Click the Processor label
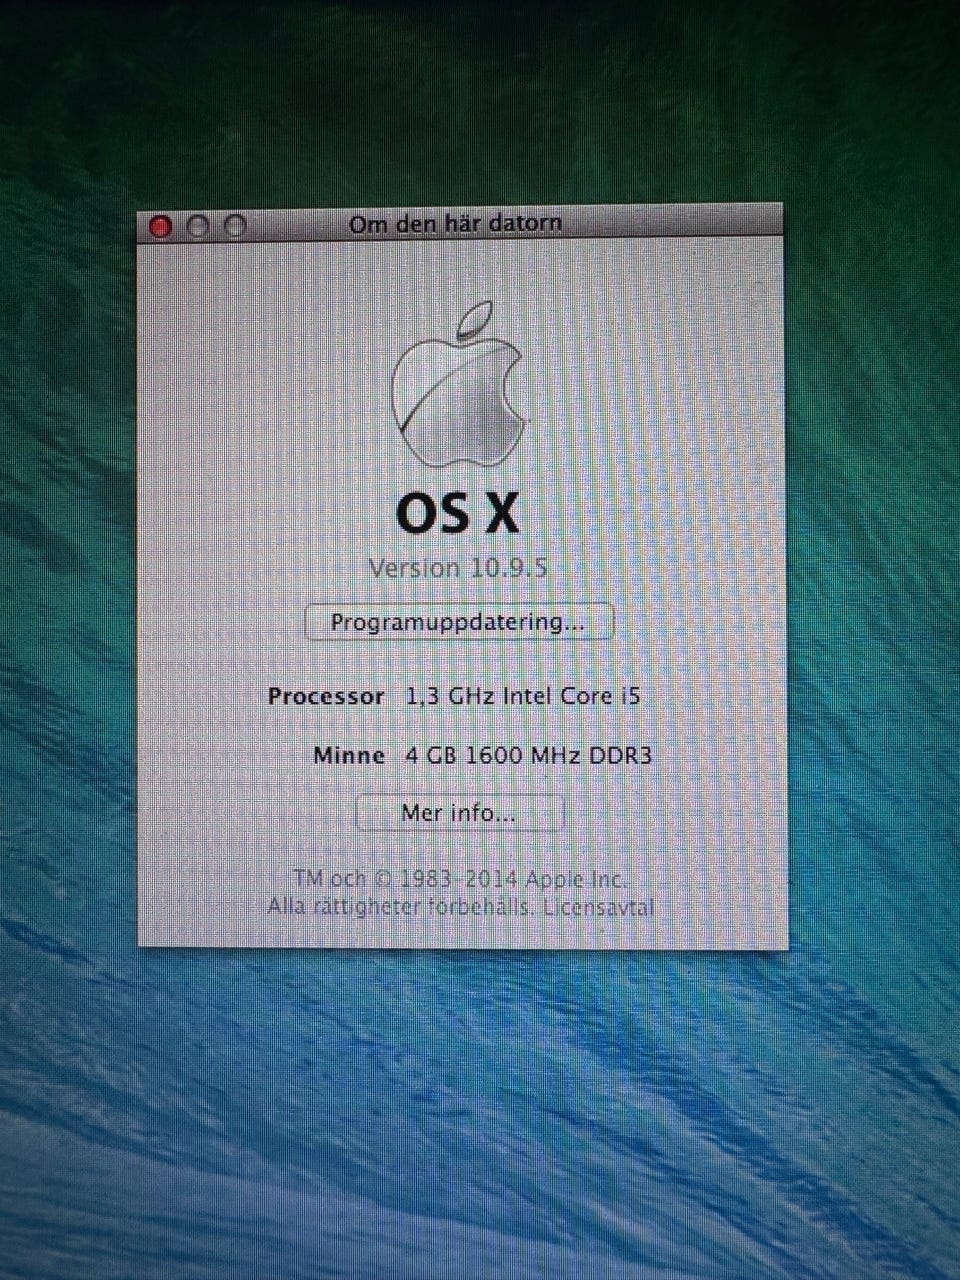960x1280 pixels. click(326, 696)
